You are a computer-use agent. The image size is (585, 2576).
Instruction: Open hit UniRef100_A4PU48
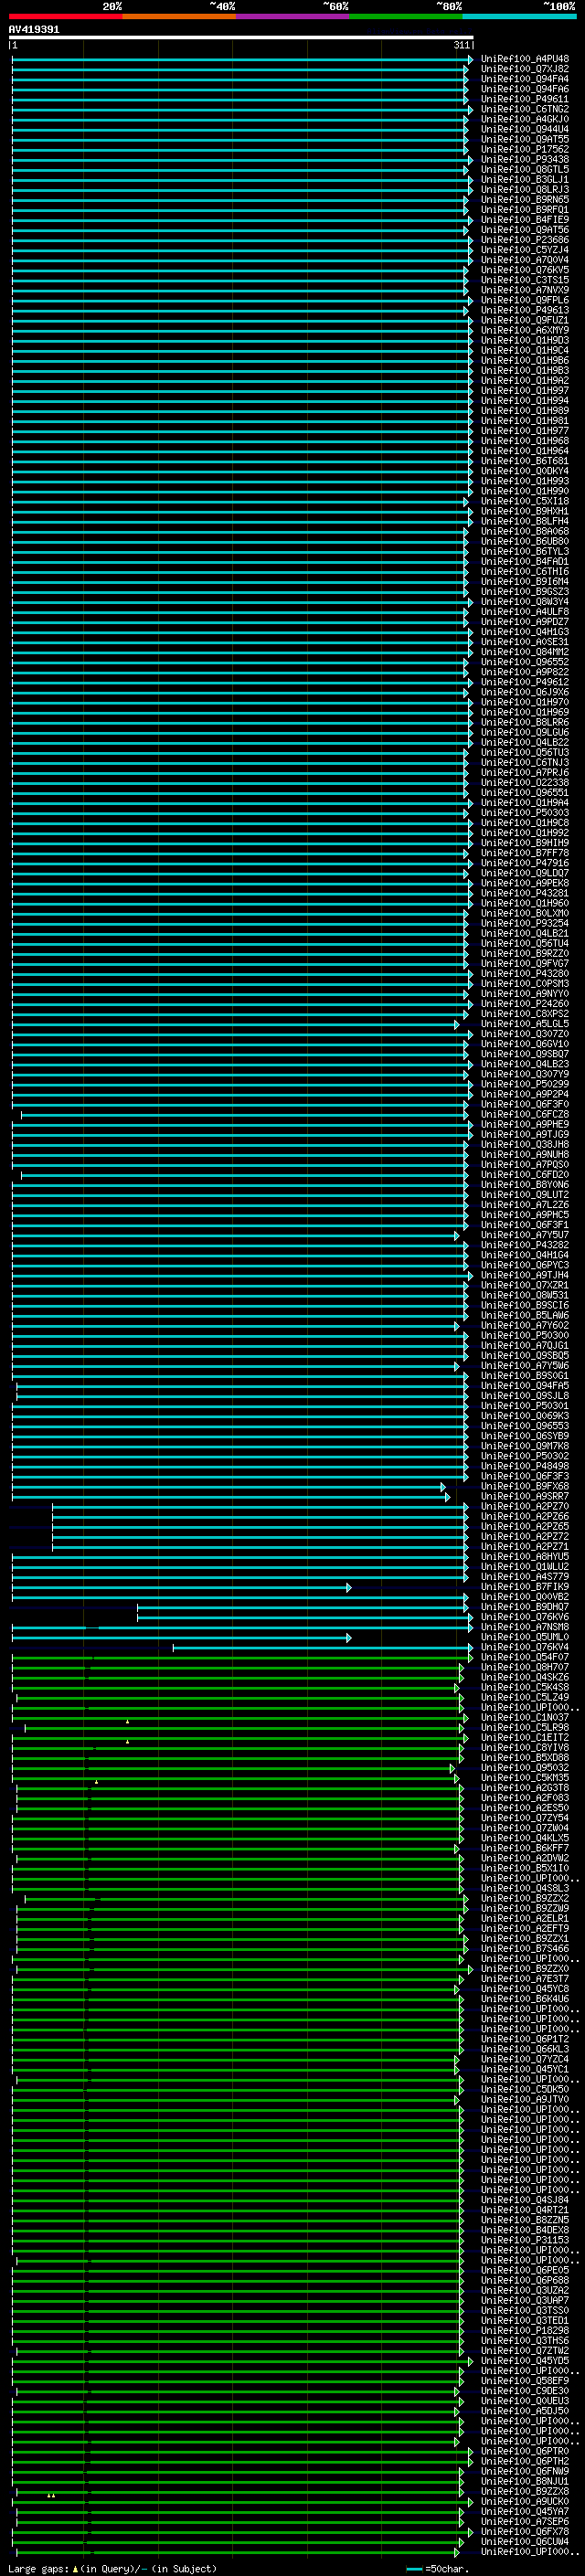(x=525, y=59)
